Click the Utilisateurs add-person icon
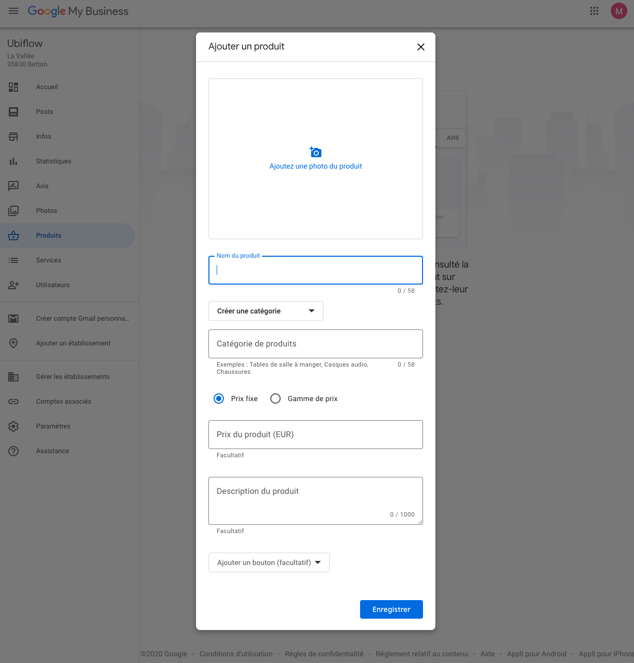 (14, 285)
